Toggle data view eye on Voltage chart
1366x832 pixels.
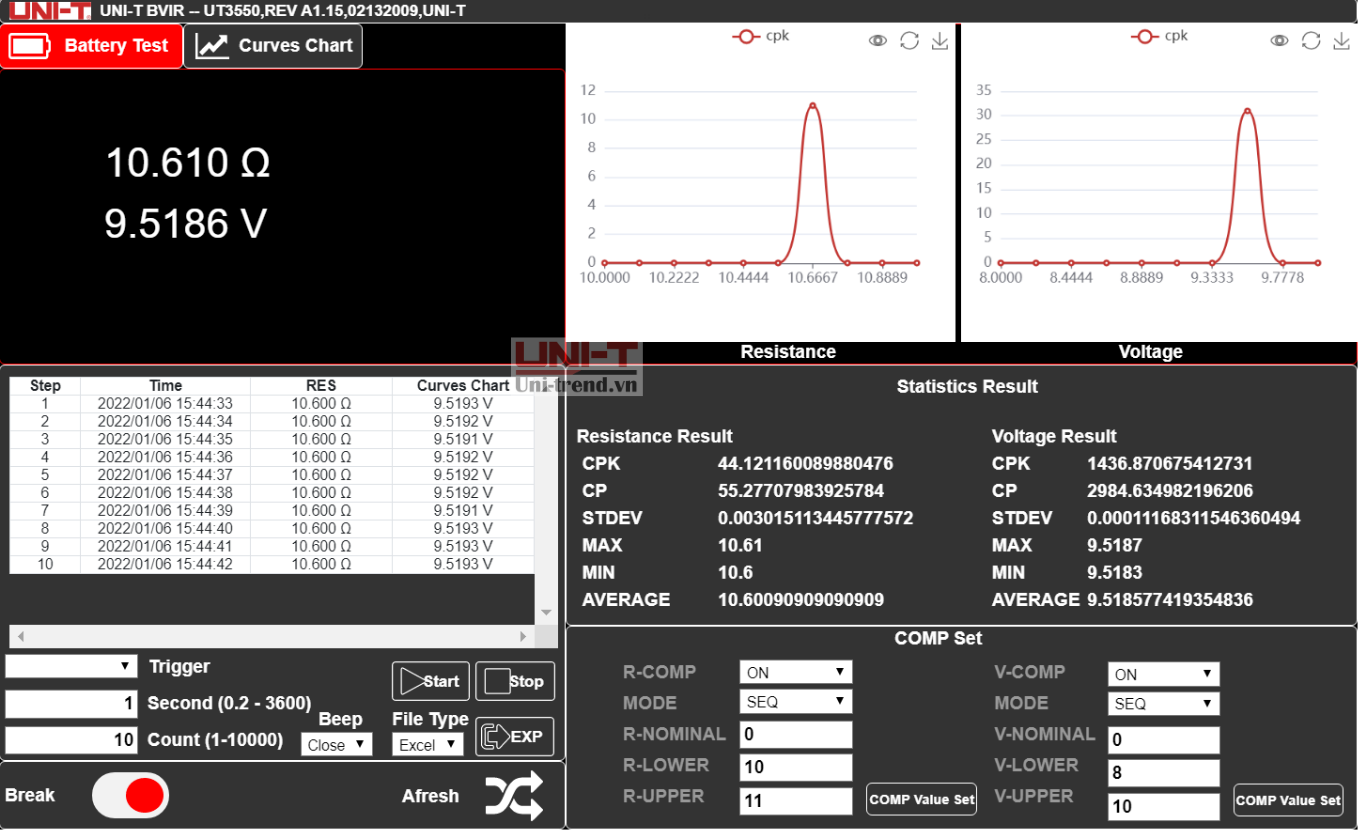click(x=1279, y=41)
